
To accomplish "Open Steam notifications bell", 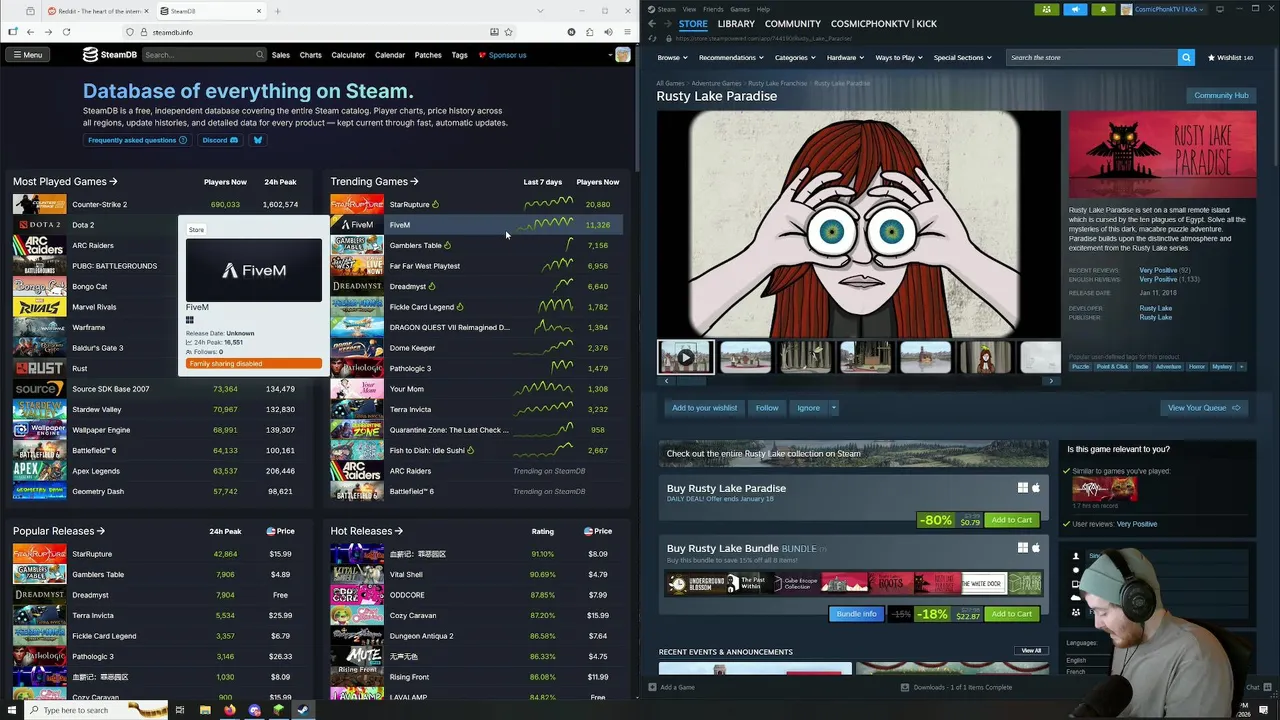I will (x=1103, y=9).
